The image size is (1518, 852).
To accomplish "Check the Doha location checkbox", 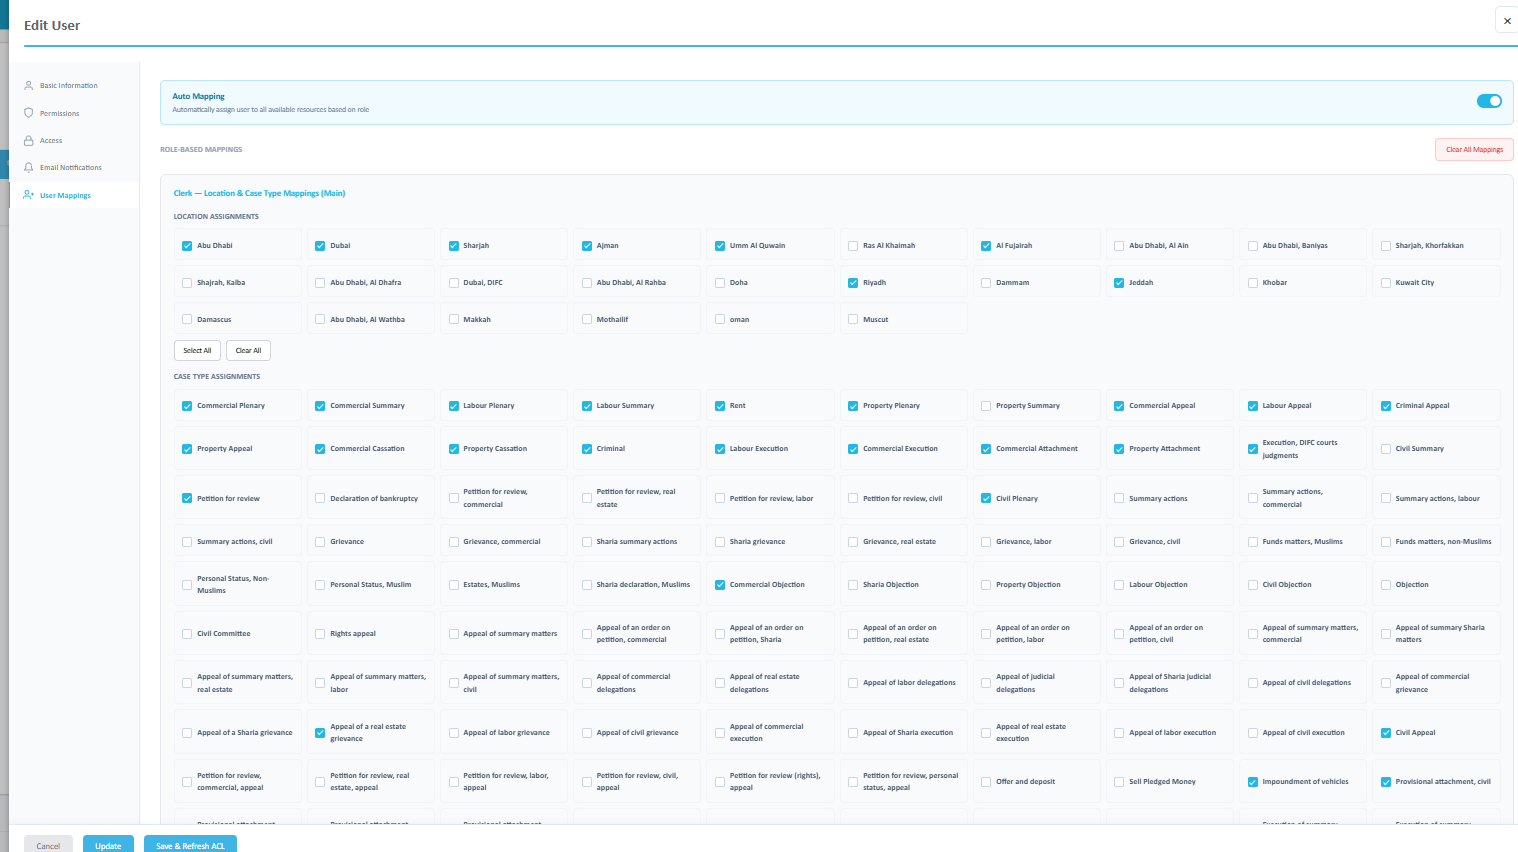I will 720,283.
